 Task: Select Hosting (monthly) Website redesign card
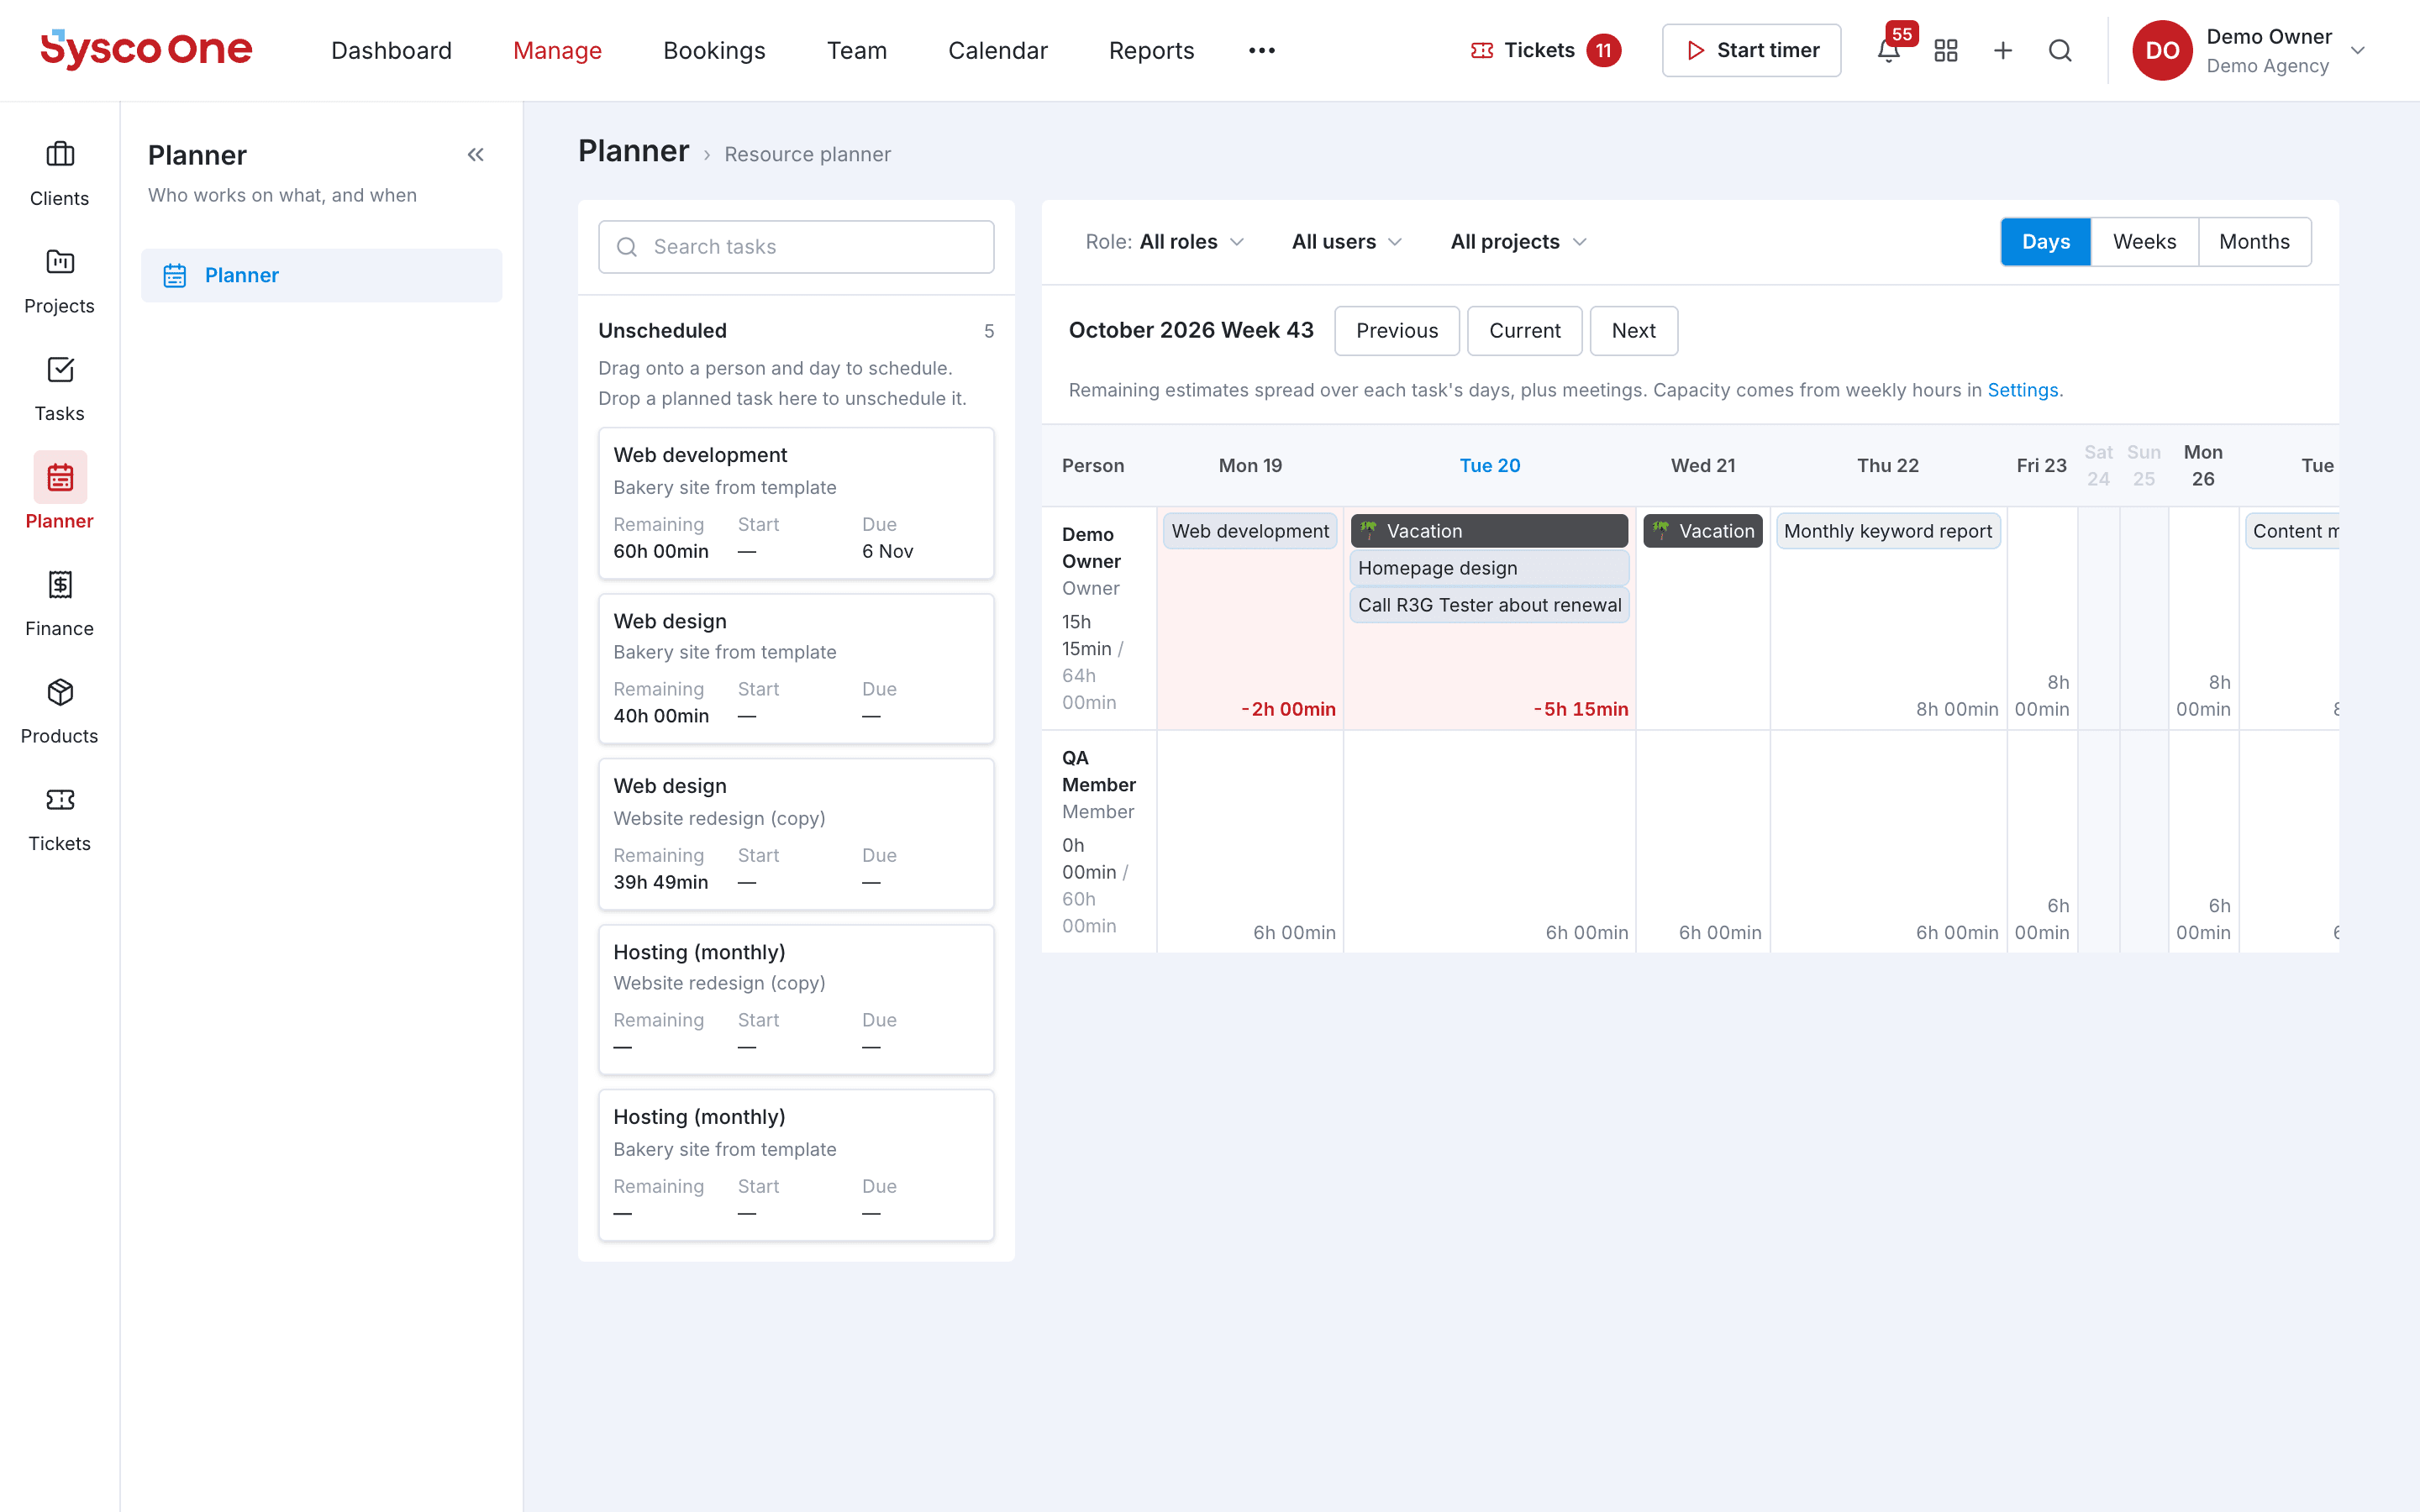796,1000
